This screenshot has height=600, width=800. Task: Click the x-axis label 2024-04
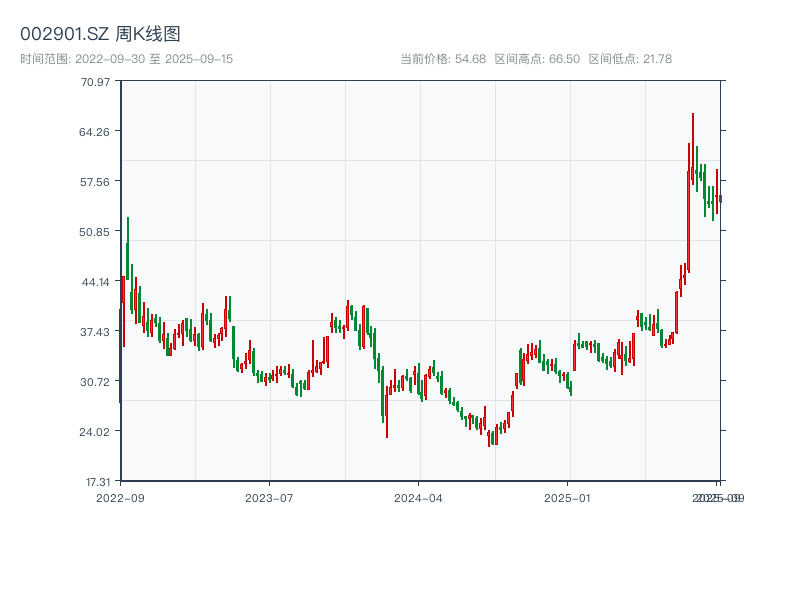tap(418, 498)
